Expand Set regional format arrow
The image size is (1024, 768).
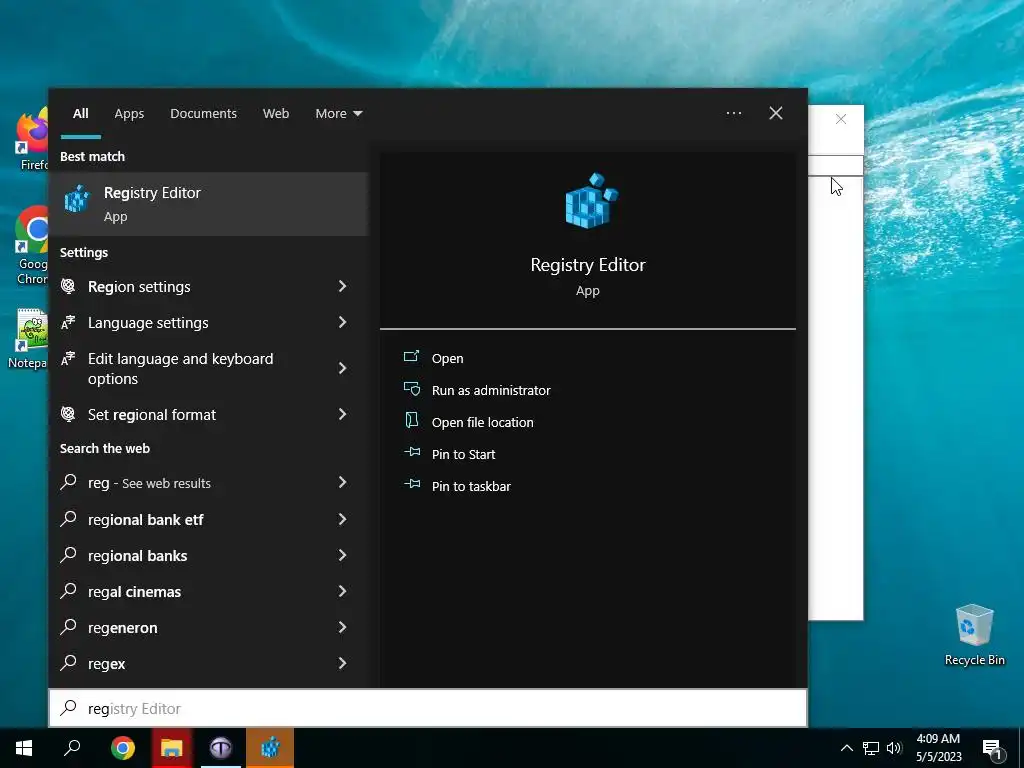pyautogui.click(x=342, y=414)
